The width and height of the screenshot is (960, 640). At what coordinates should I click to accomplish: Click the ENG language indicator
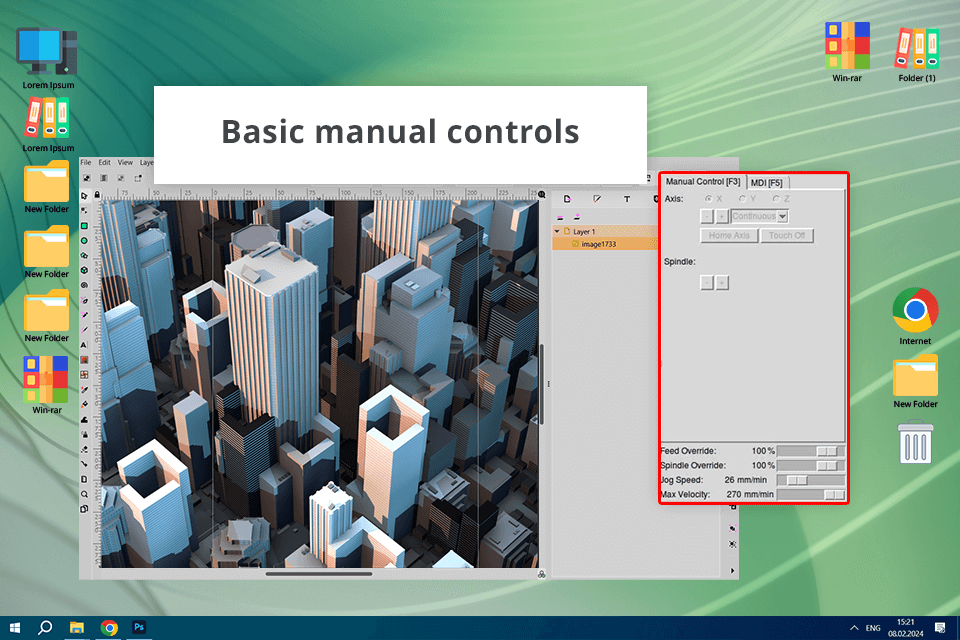coord(873,628)
